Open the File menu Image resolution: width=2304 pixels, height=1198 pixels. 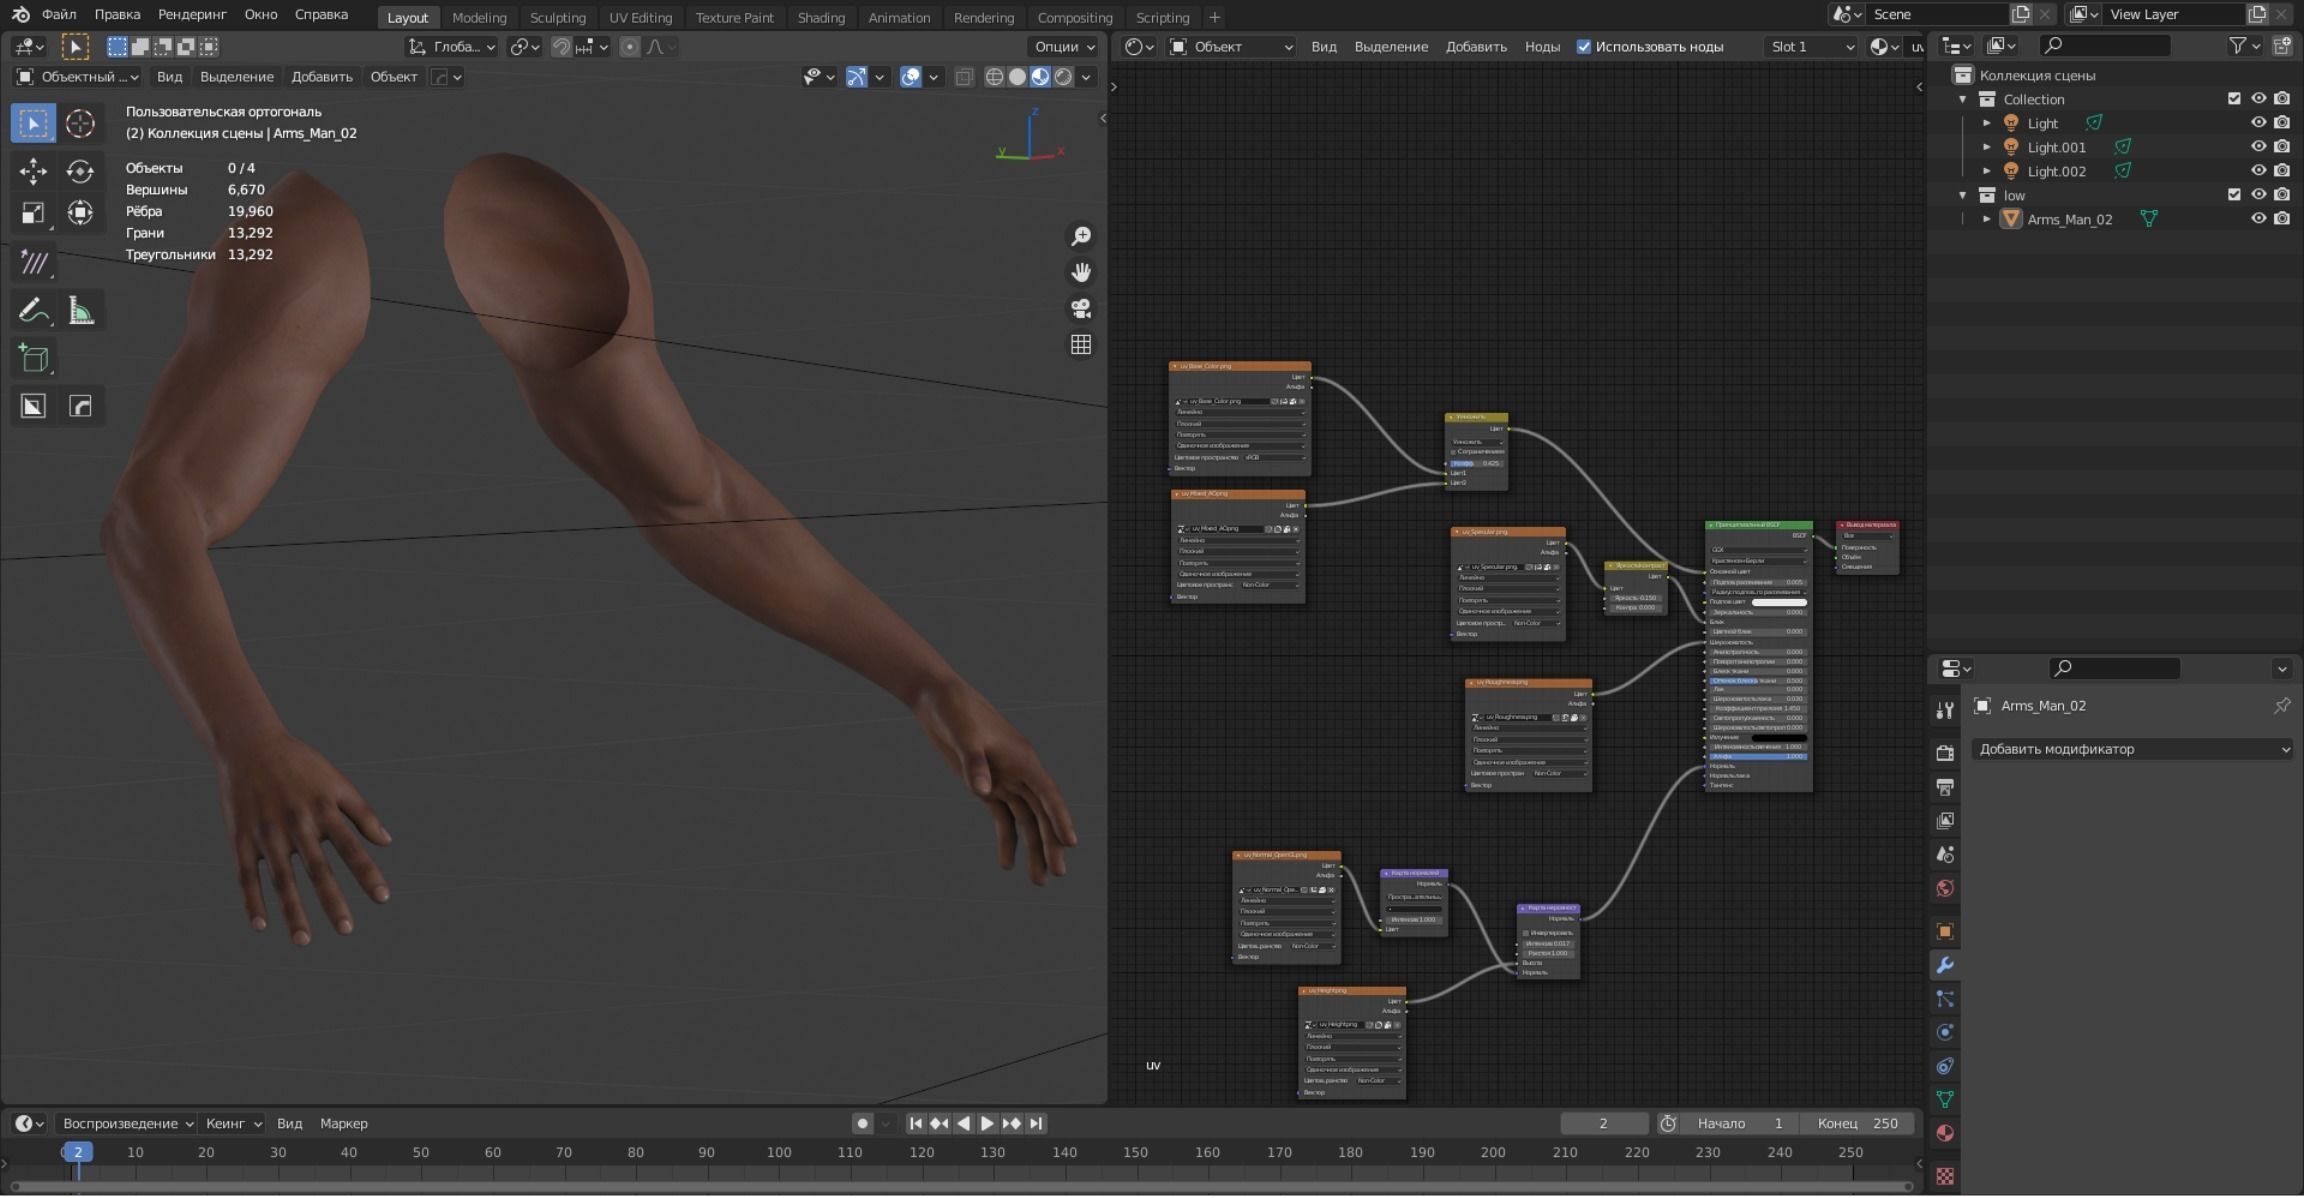tap(59, 15)
